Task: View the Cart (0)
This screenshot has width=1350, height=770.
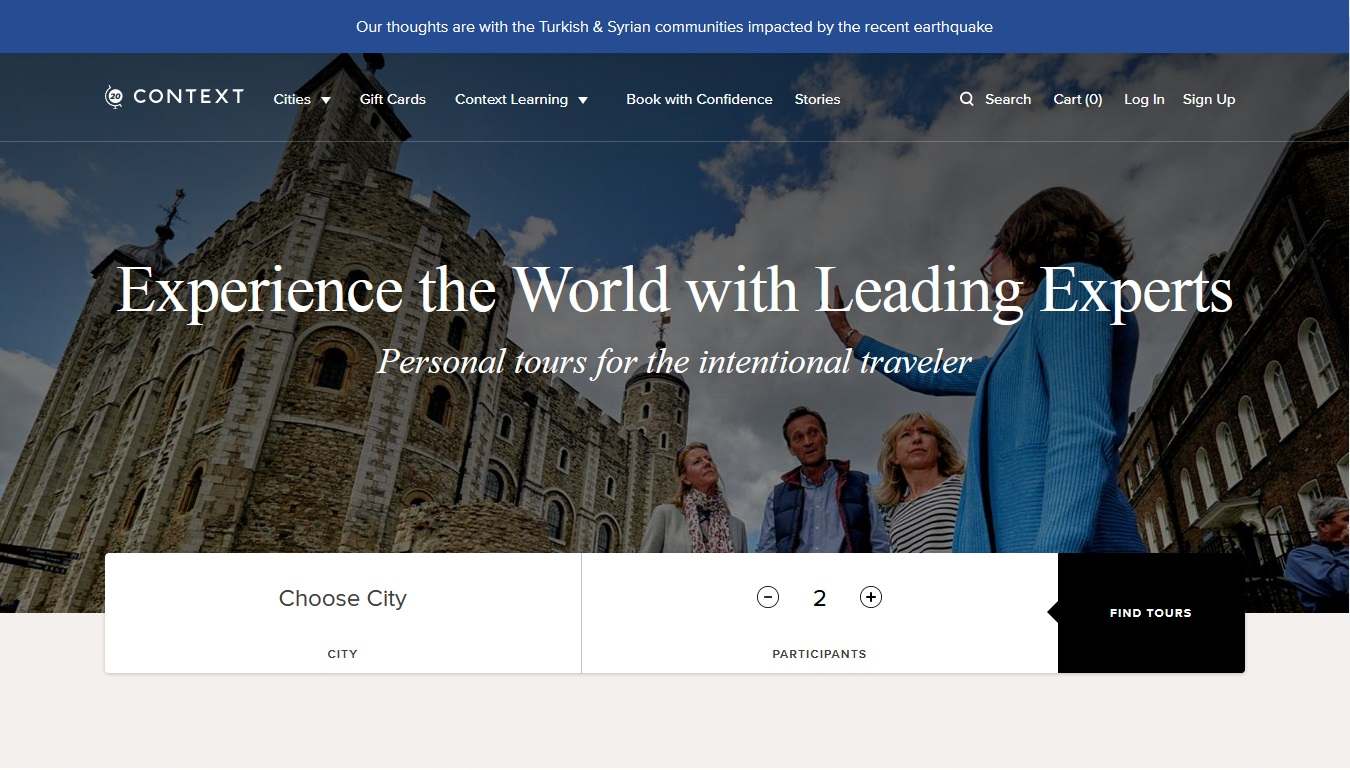Action: [x=1077, y=99]
